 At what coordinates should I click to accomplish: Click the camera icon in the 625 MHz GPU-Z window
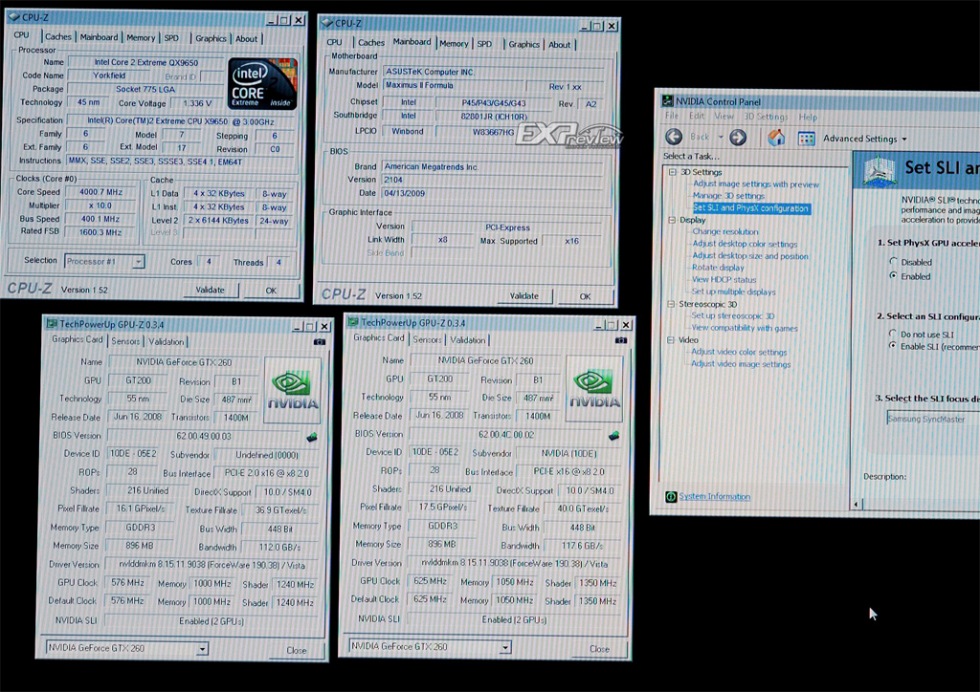(621, 340)
